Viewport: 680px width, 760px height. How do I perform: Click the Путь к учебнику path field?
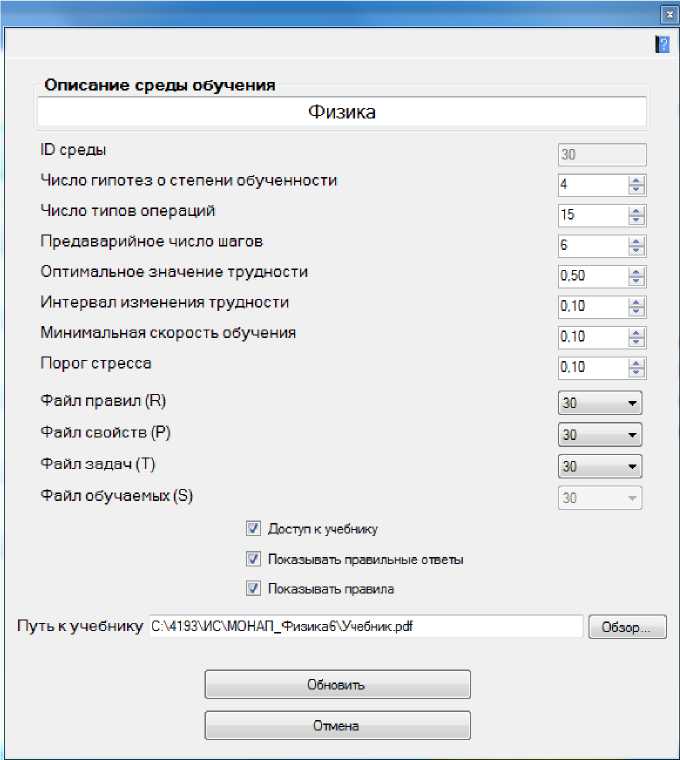(x=365, y=628)
